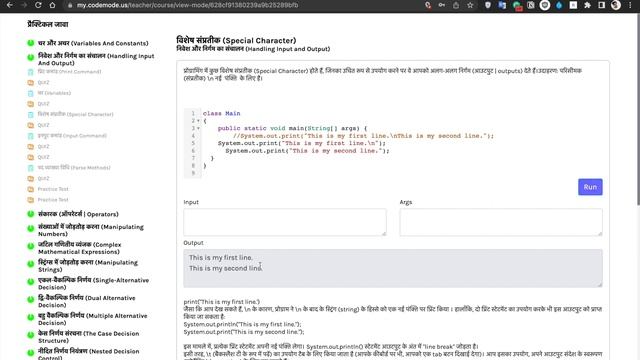Click the Output result text area
This screenshot has height=360, width=640.
(393, 268)
